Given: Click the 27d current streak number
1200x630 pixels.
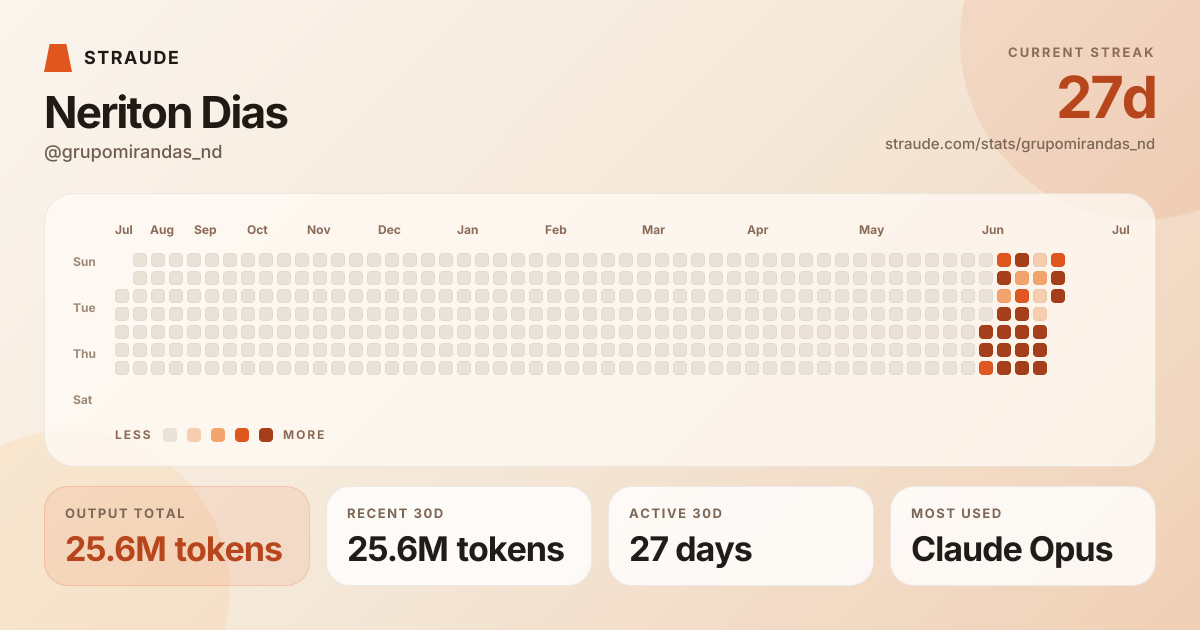Looking at the screenshot, I should pos(1106,98).
